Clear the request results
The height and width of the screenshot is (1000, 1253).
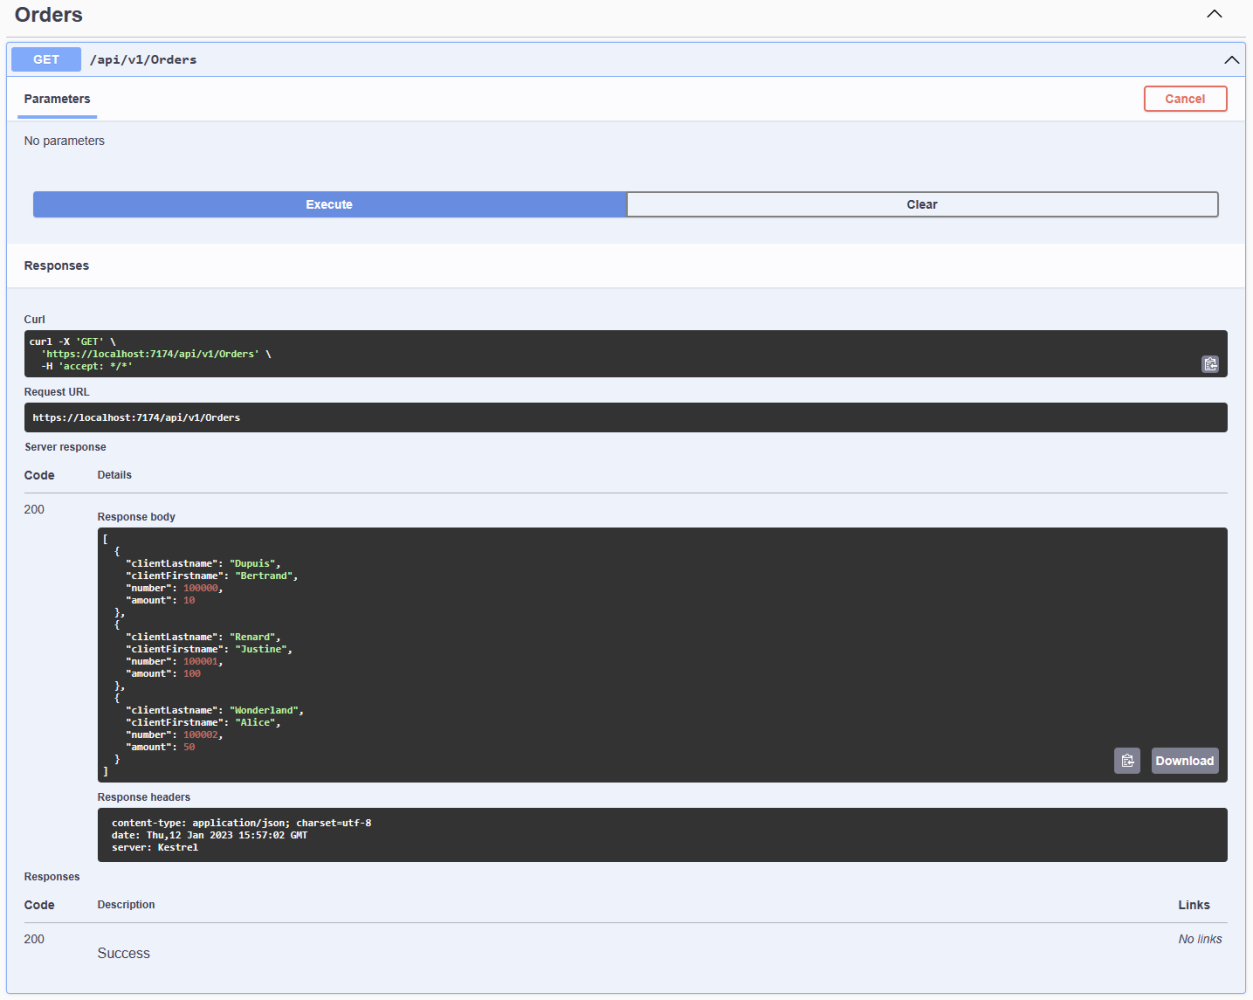[x=922, y=204]
